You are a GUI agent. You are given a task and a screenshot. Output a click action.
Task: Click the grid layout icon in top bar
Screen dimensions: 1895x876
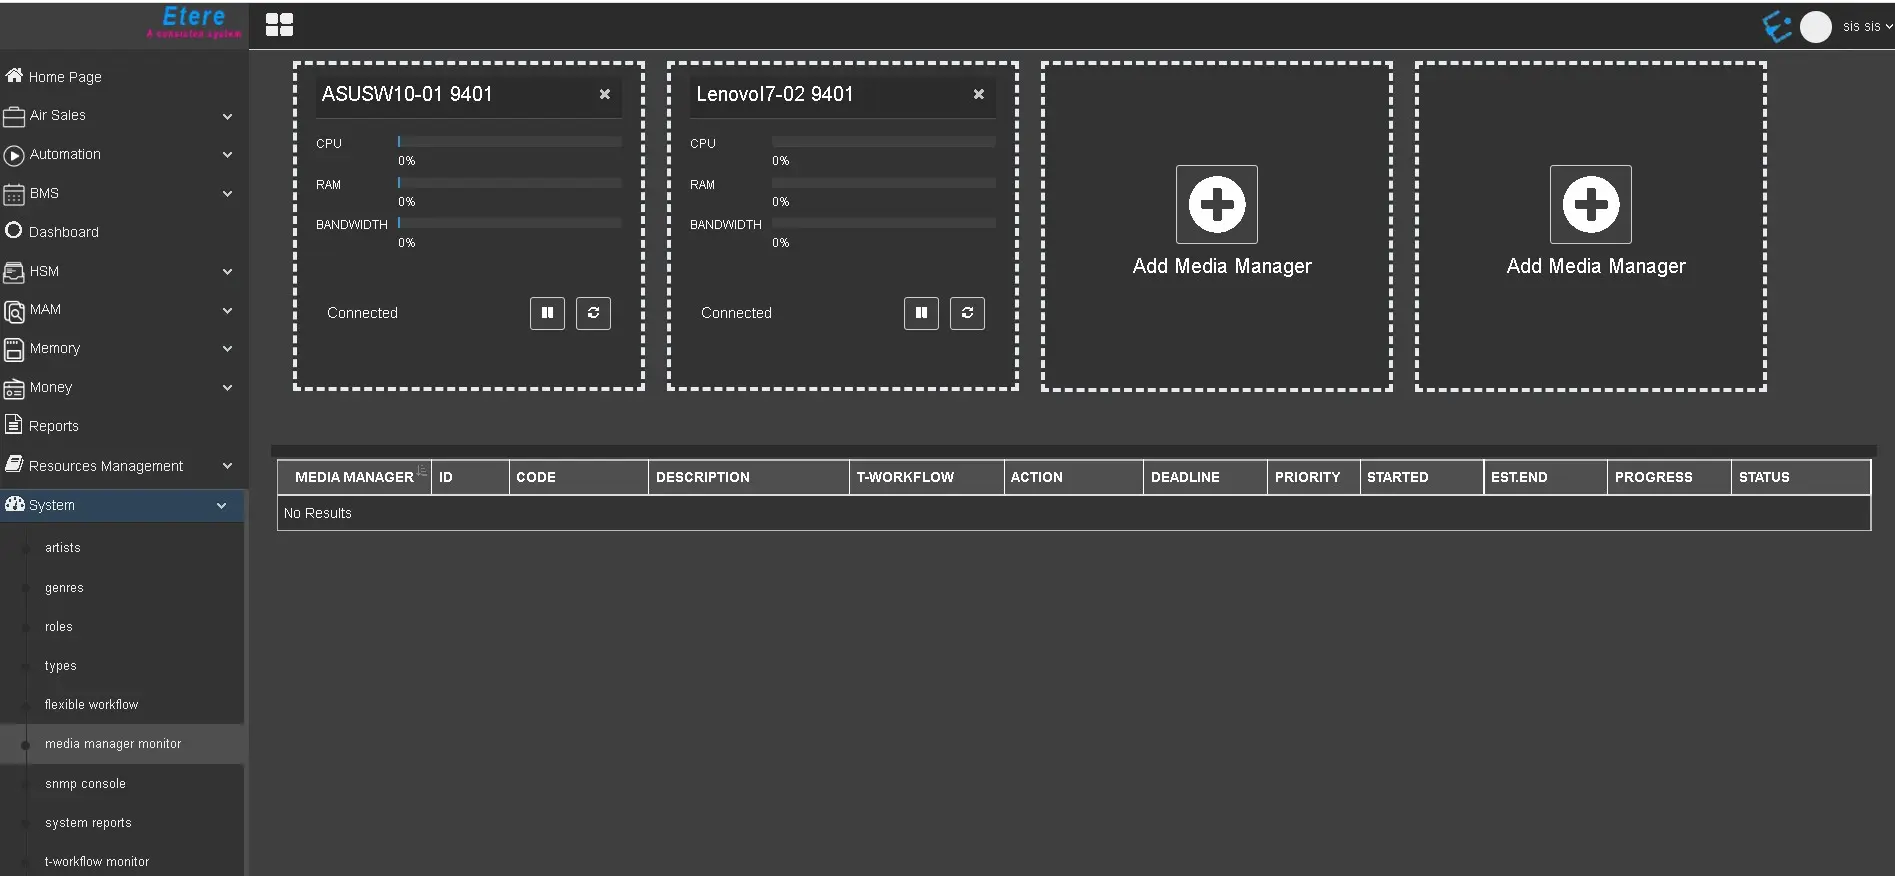click(279, 25)
